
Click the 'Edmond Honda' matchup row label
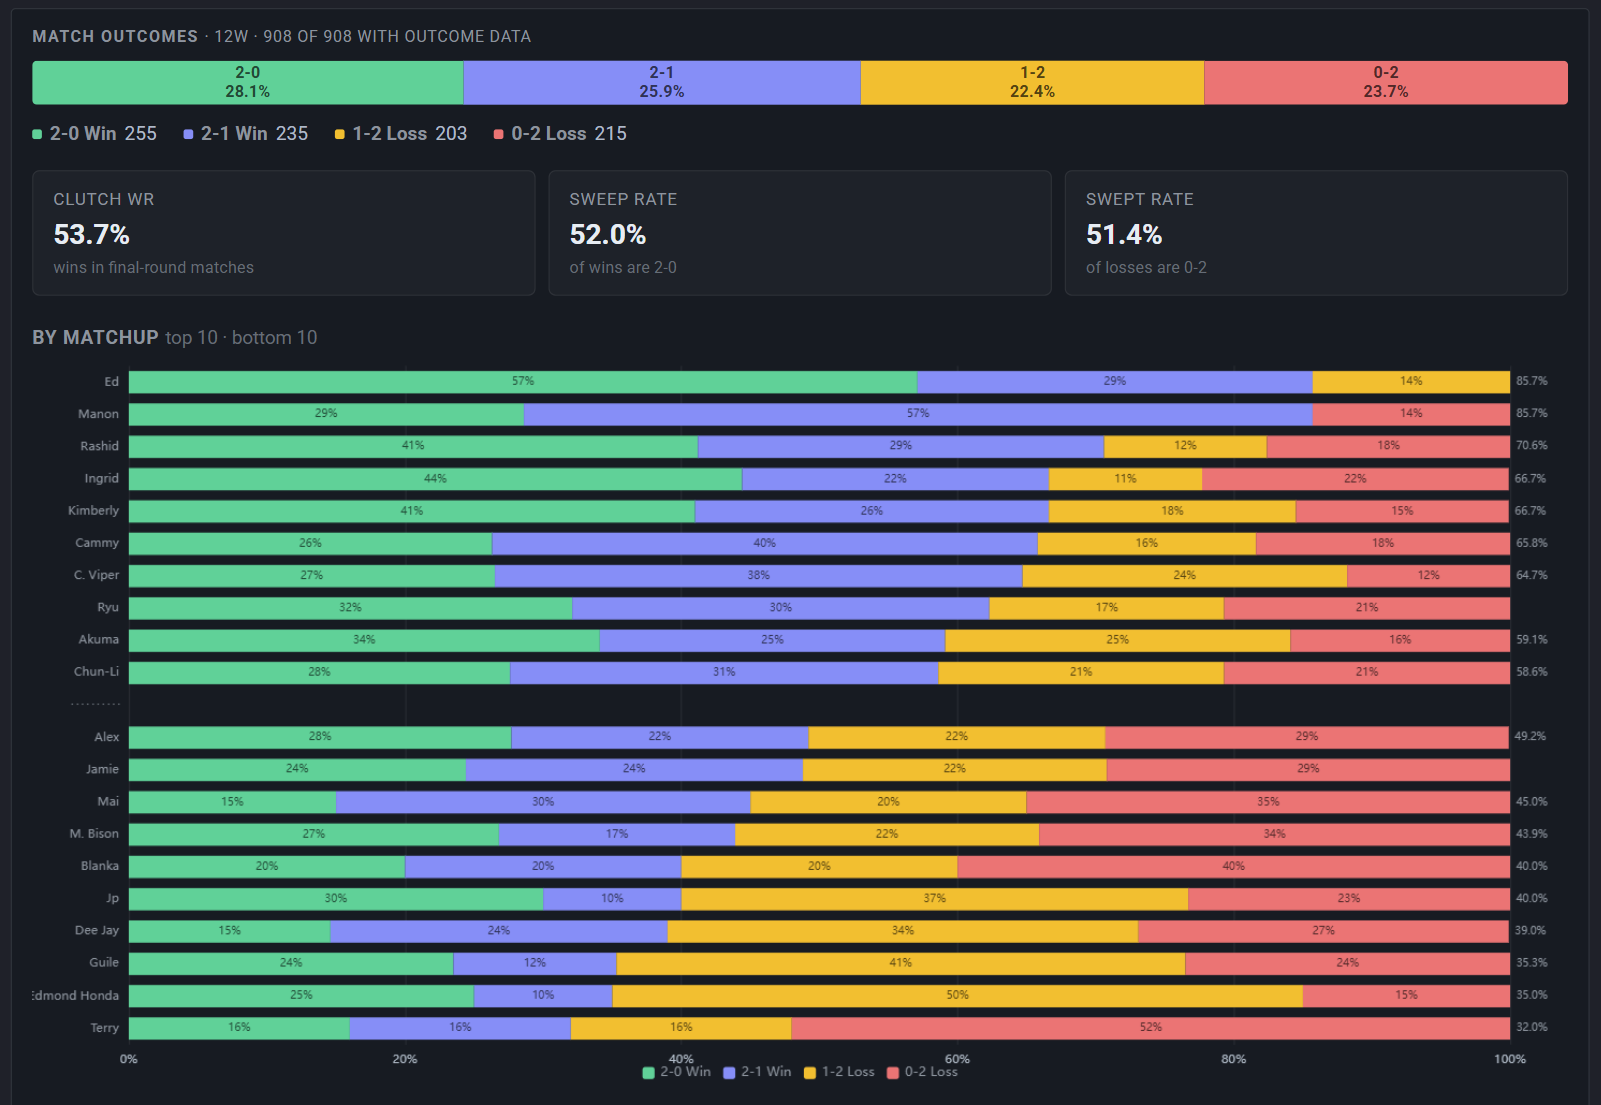76,996
